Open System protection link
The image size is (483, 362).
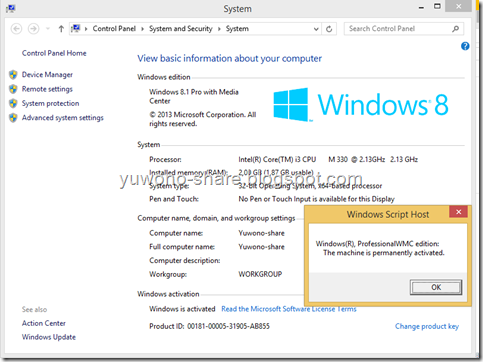point(50,103)
